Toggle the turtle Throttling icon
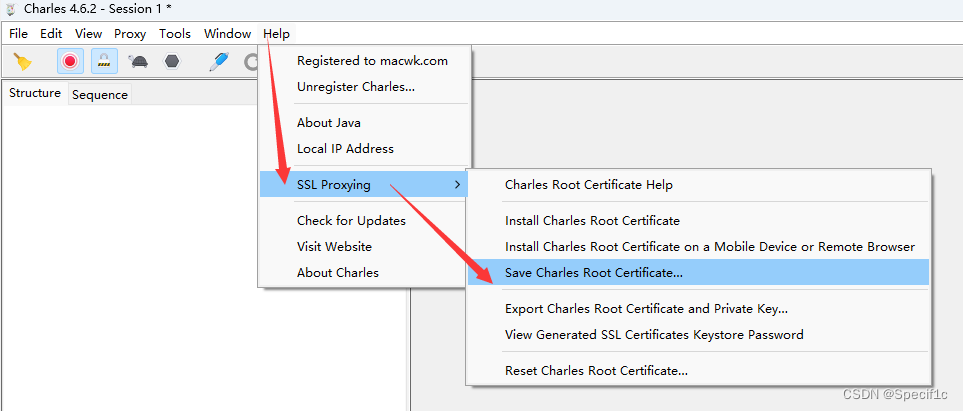The width and height of the screenshot is (963, 411). click(x=138, y=61)
